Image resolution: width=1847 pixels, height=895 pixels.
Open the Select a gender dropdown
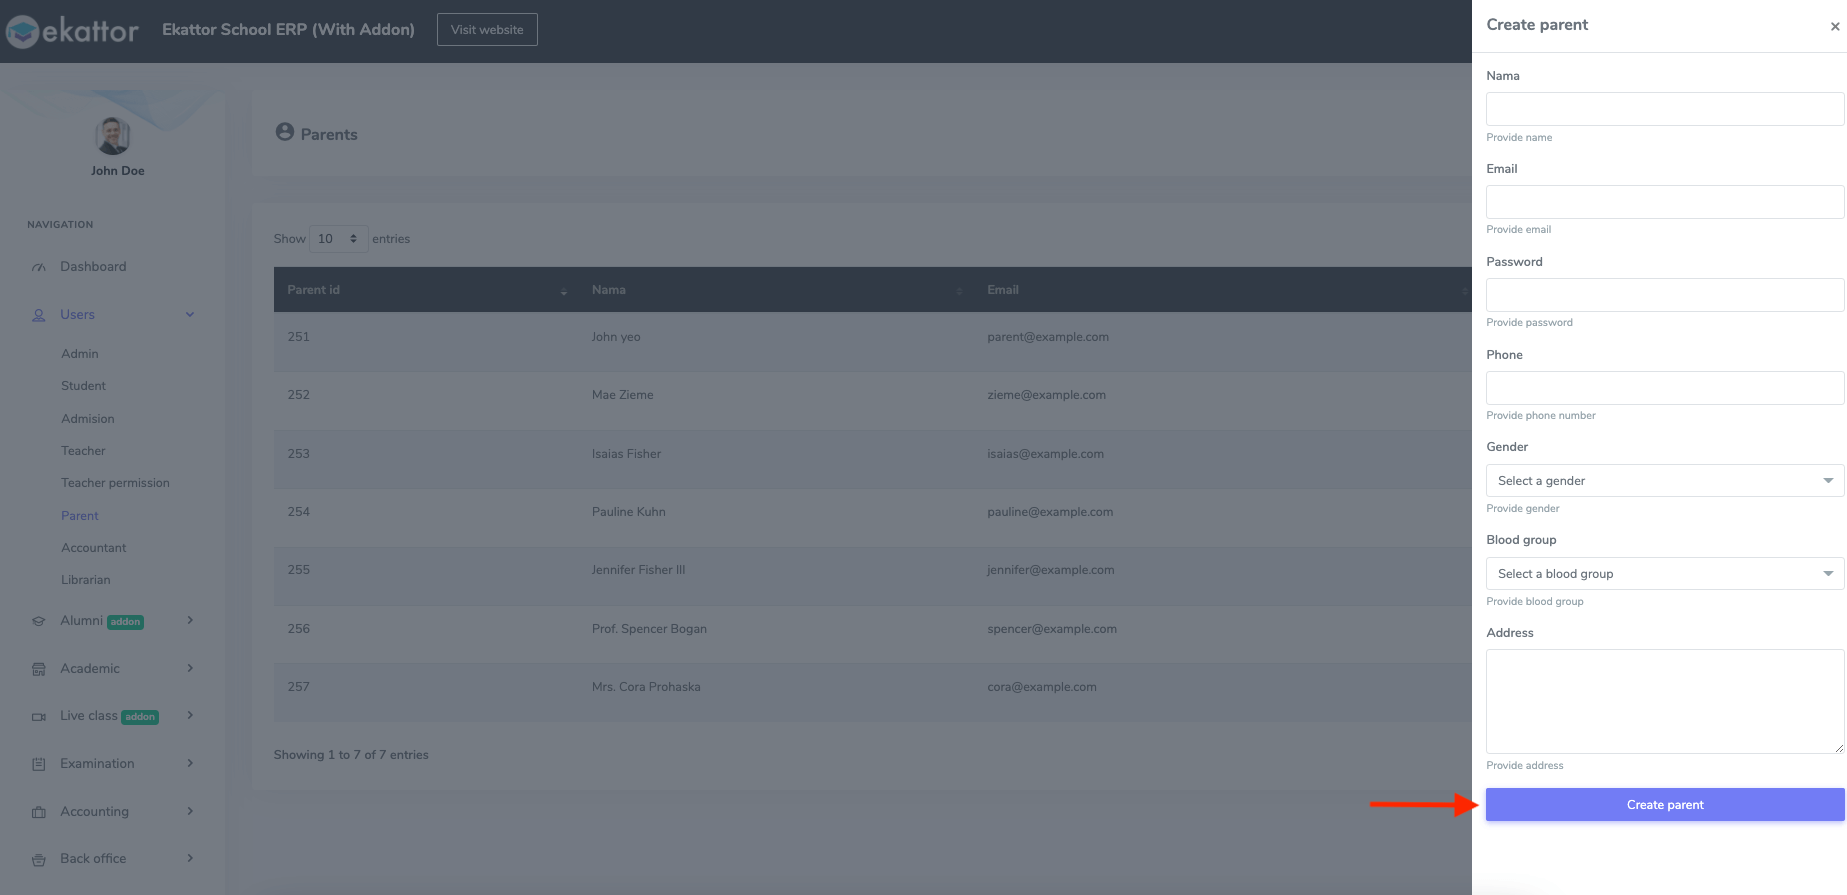coord(1664,481)
